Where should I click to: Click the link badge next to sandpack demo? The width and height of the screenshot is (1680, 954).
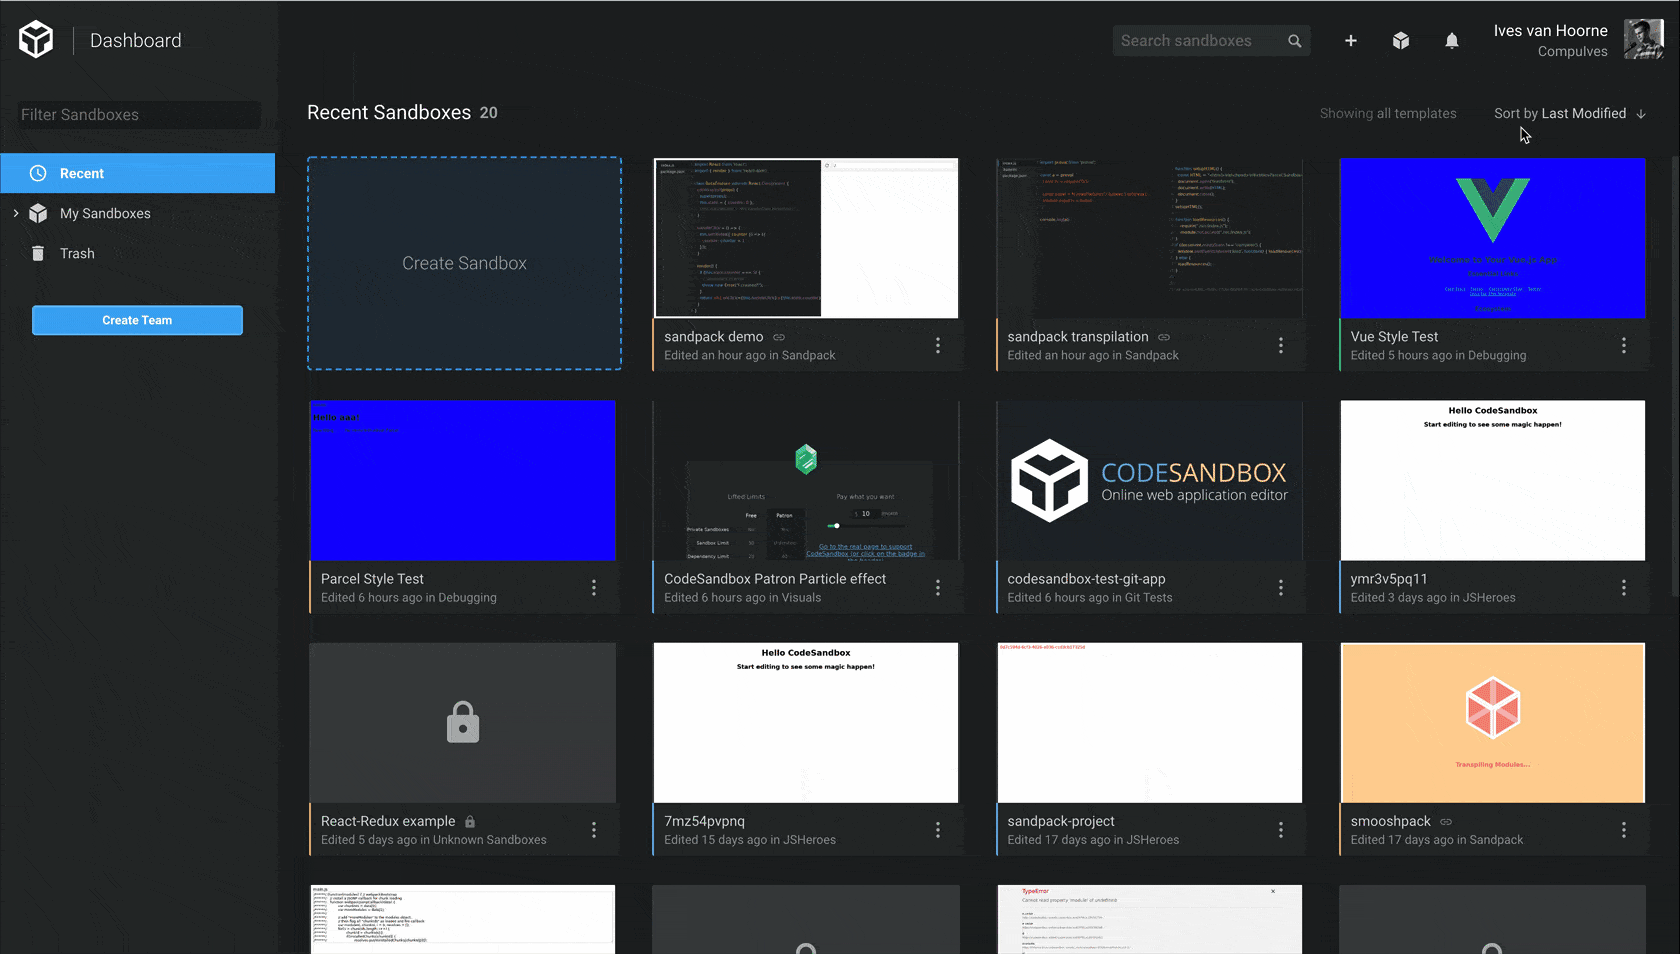778,337
